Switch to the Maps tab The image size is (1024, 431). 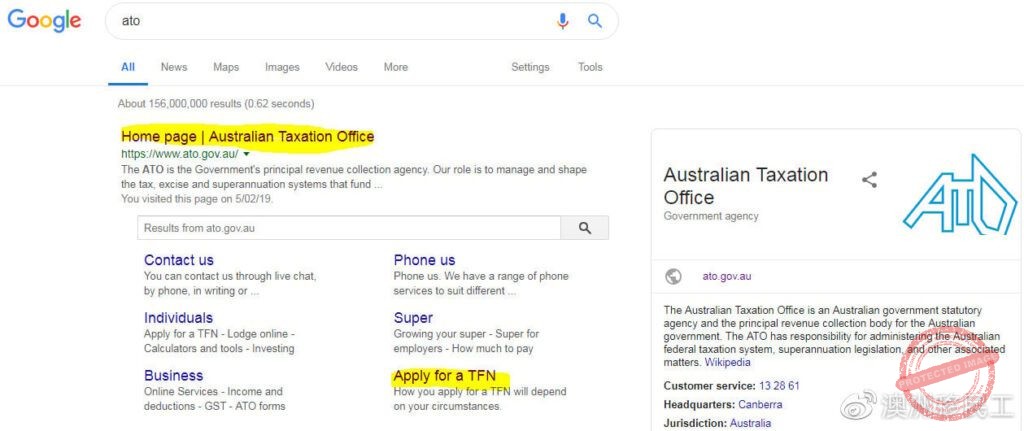pyautogui.click(x=226, y=67)
